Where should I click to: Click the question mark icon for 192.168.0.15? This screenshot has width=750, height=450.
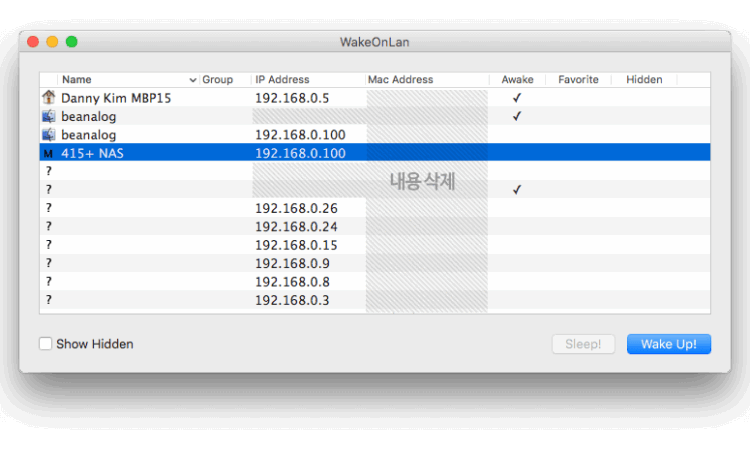[x=48, y=245]
